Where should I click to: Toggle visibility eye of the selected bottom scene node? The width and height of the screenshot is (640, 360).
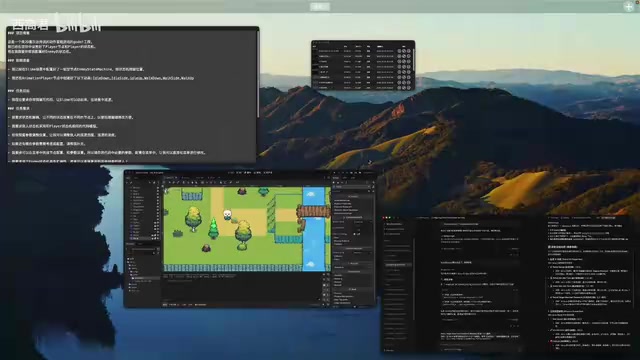coord(158,238)
